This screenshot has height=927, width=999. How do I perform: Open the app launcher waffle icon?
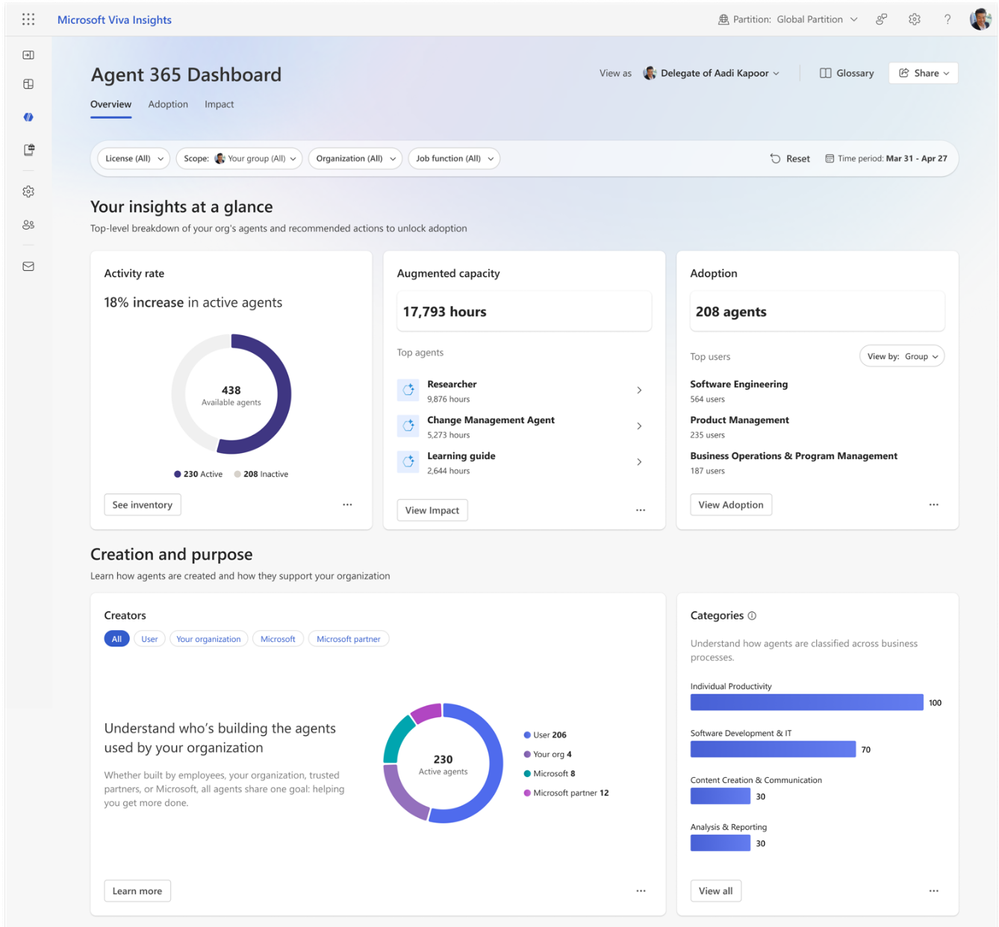[28, 19]
